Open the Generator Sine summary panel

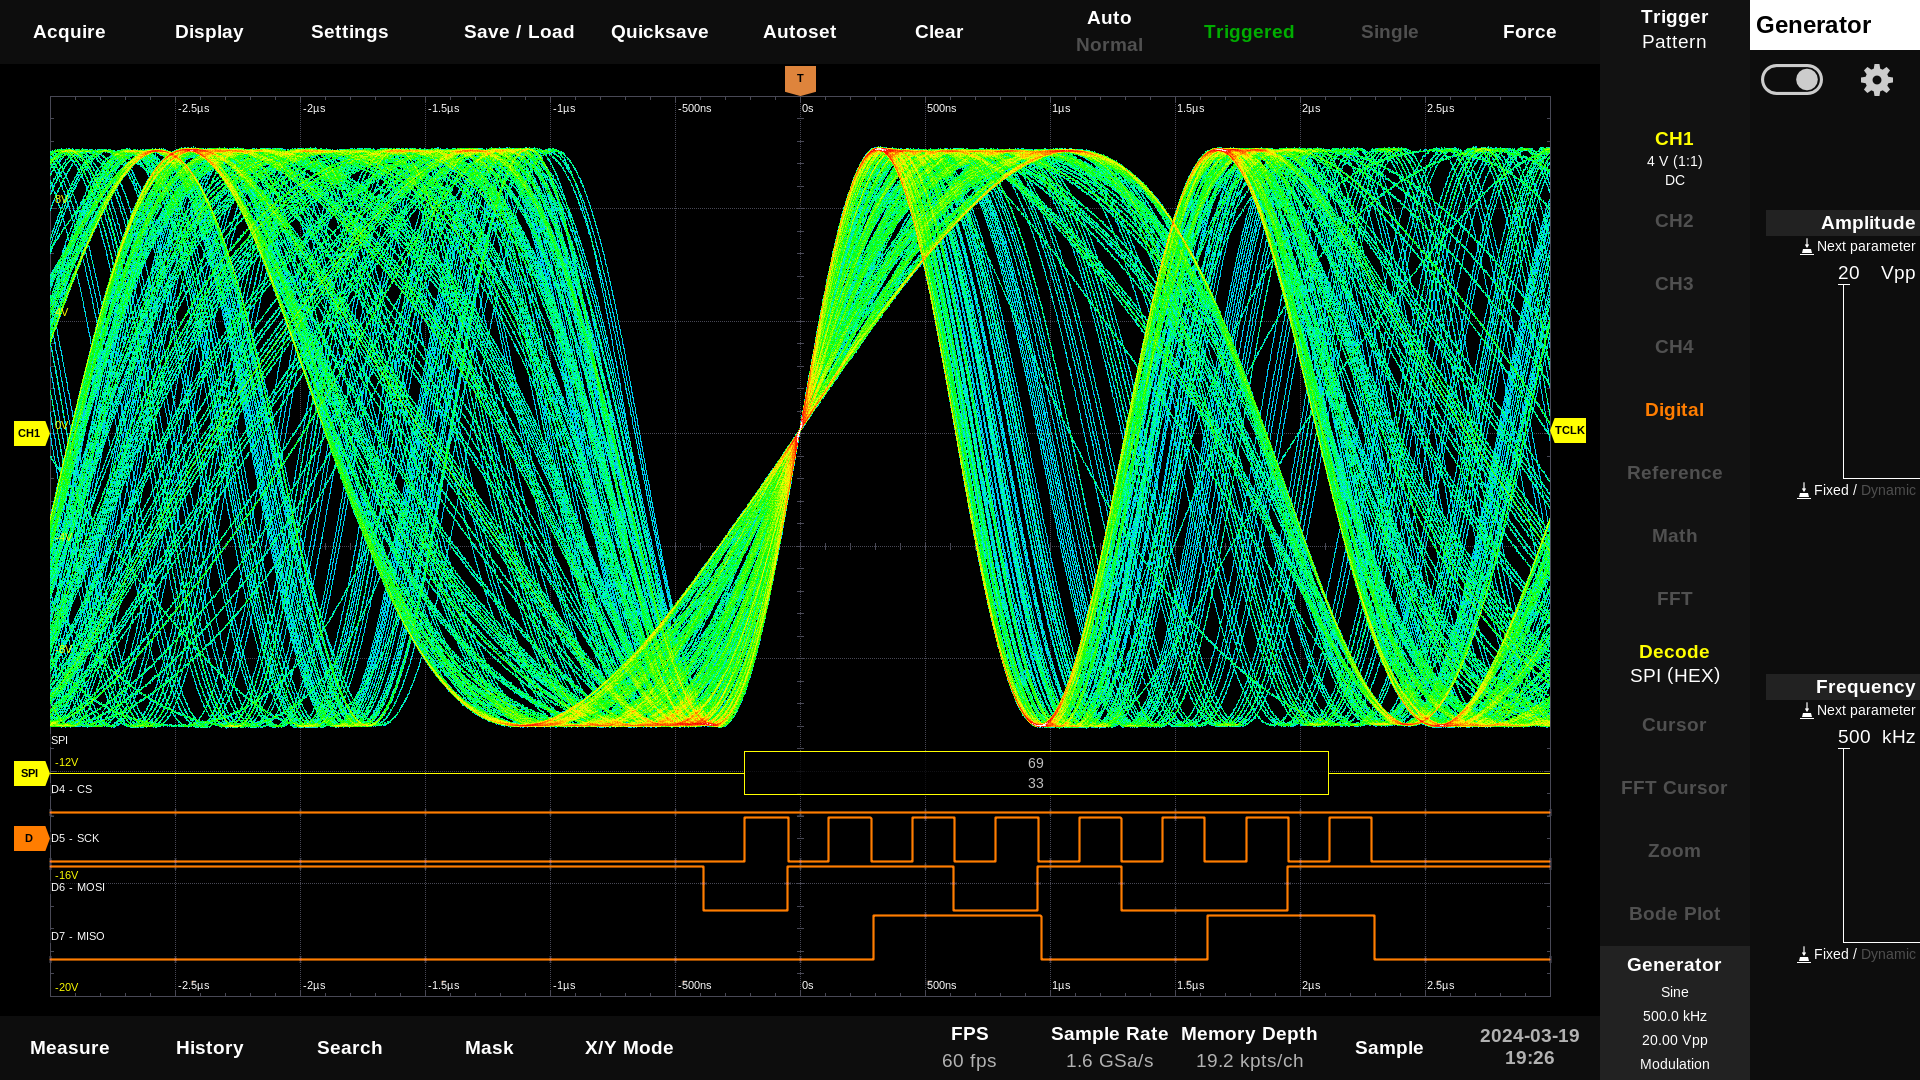coord(1674,1013)
